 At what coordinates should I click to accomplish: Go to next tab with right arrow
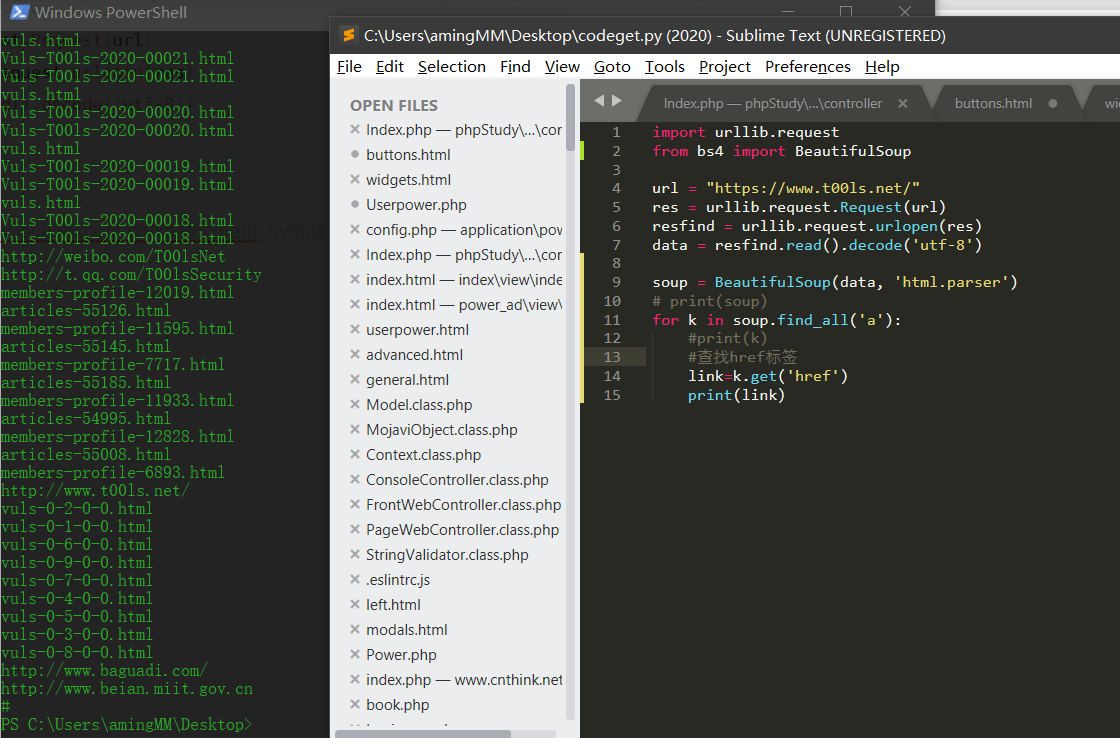[616, 101]
